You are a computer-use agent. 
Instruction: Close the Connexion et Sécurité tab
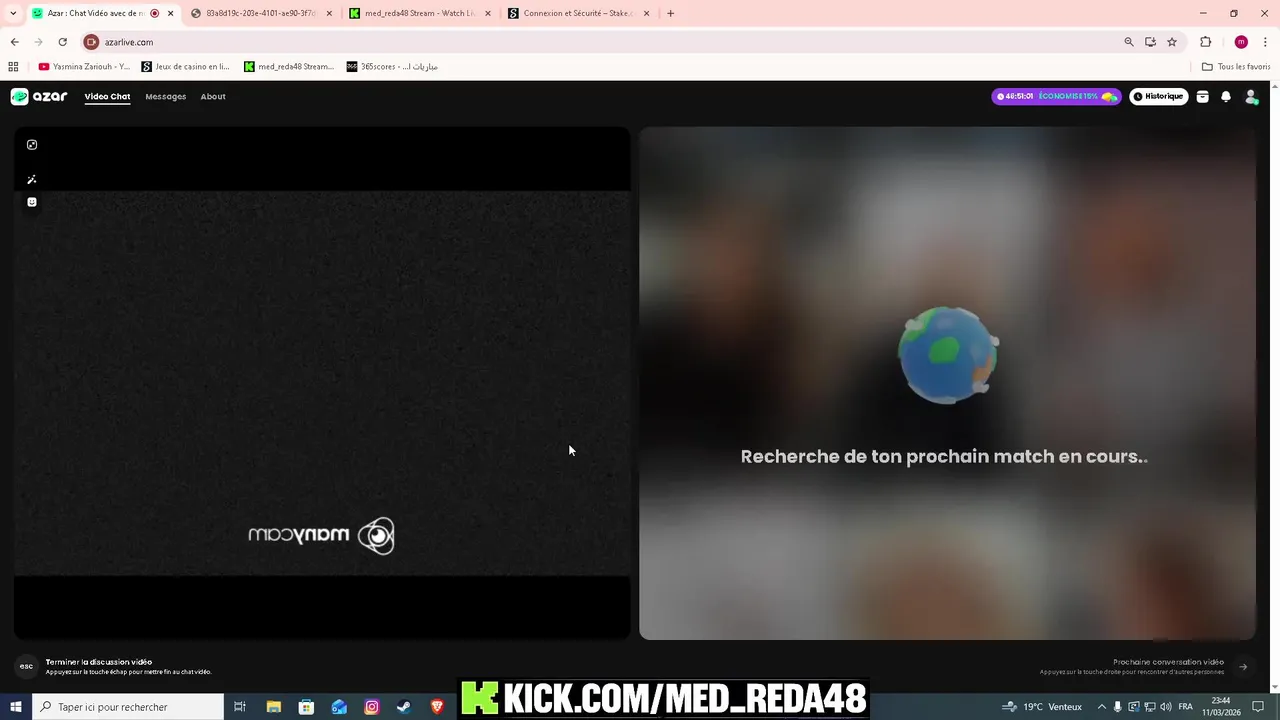646,13
